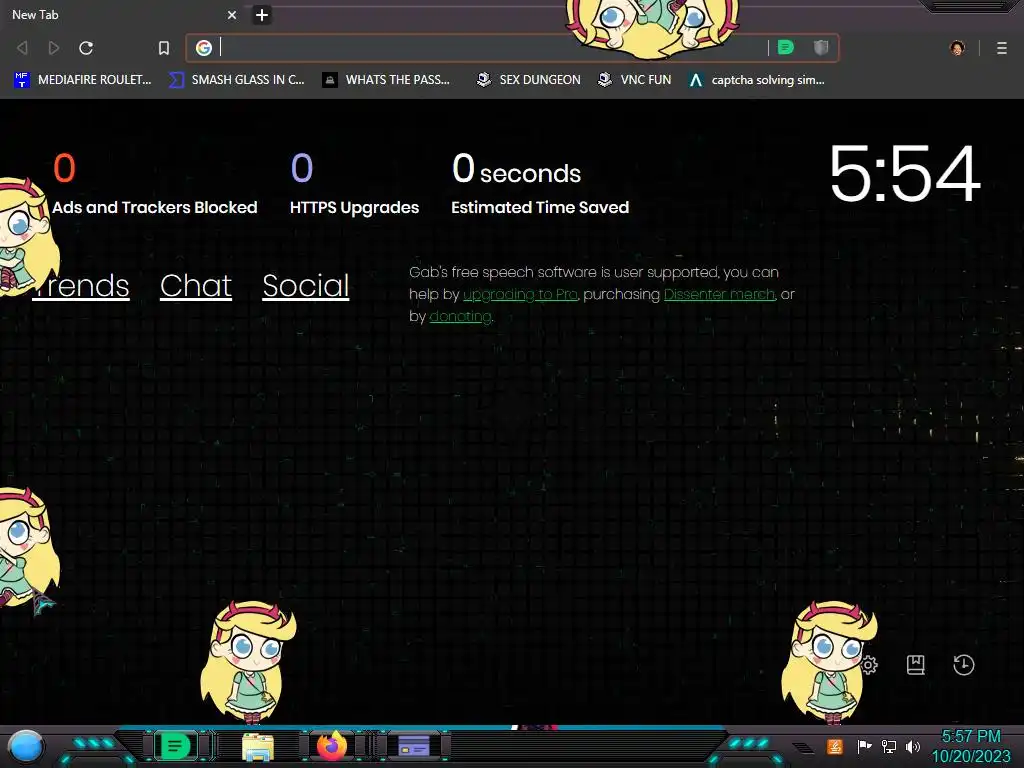Open the Shields icon in address bar

pos(821,47)
